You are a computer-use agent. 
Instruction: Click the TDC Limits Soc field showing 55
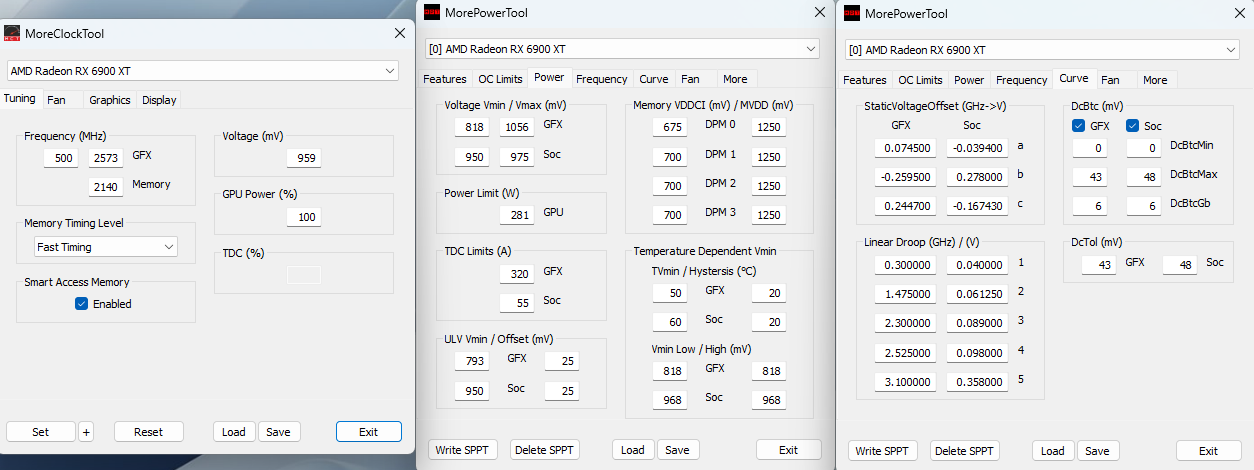coord(517,302)
